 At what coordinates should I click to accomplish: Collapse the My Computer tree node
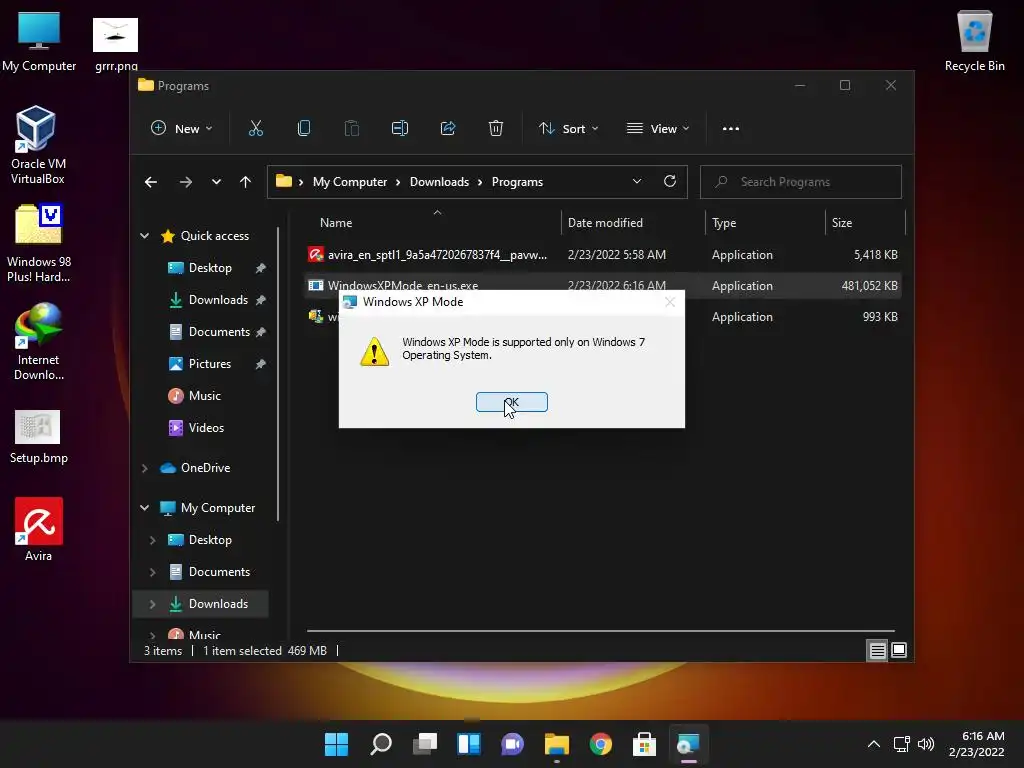[144, 508]
